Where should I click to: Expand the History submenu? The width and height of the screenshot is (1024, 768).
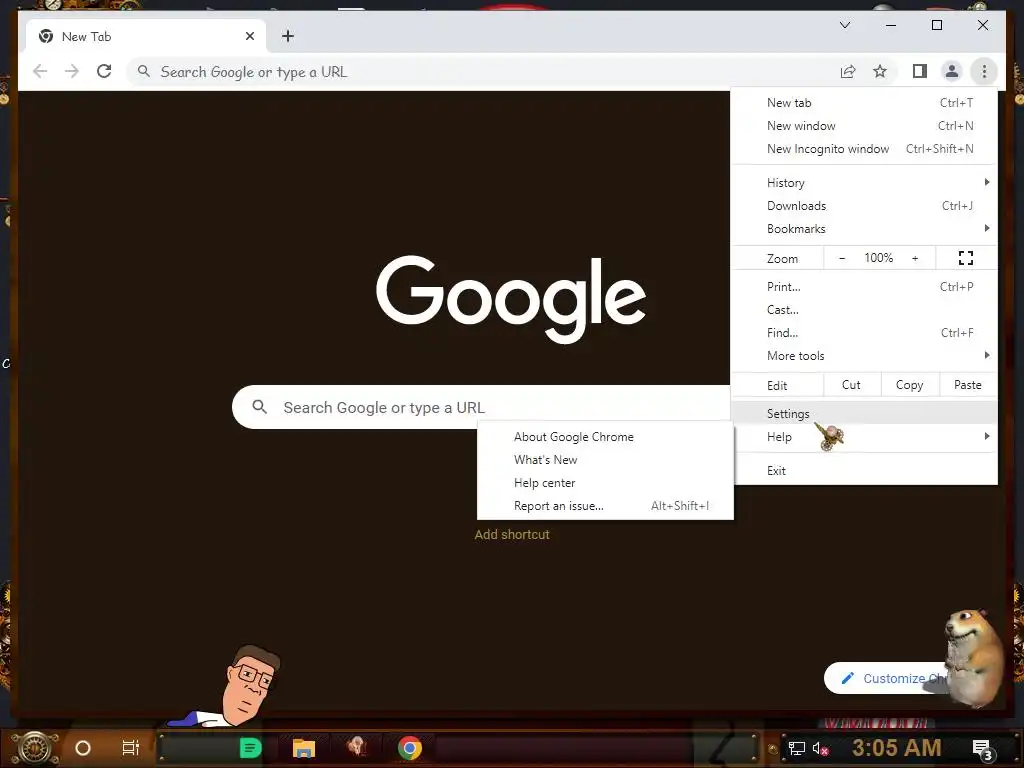864,183
